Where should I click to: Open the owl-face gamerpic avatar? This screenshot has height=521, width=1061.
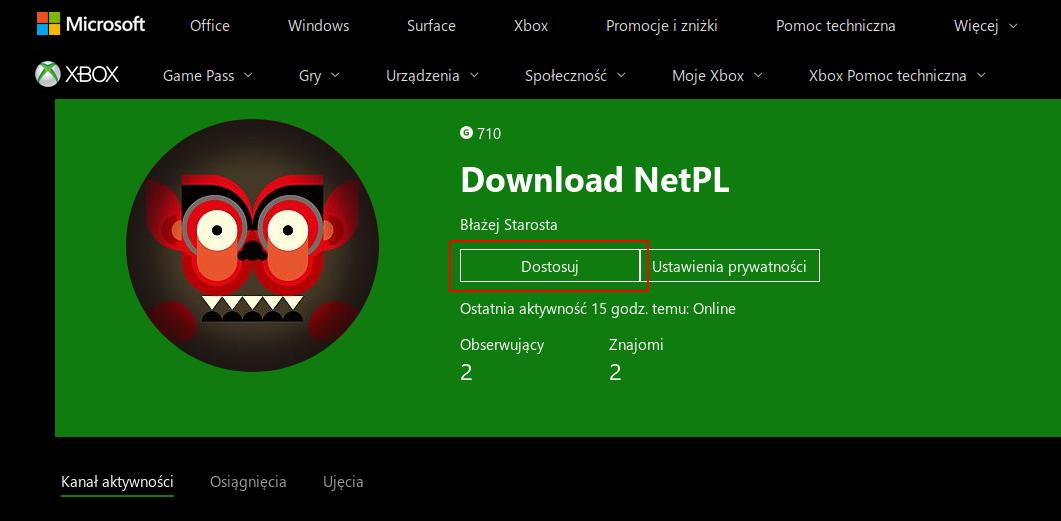pos(252,245)
